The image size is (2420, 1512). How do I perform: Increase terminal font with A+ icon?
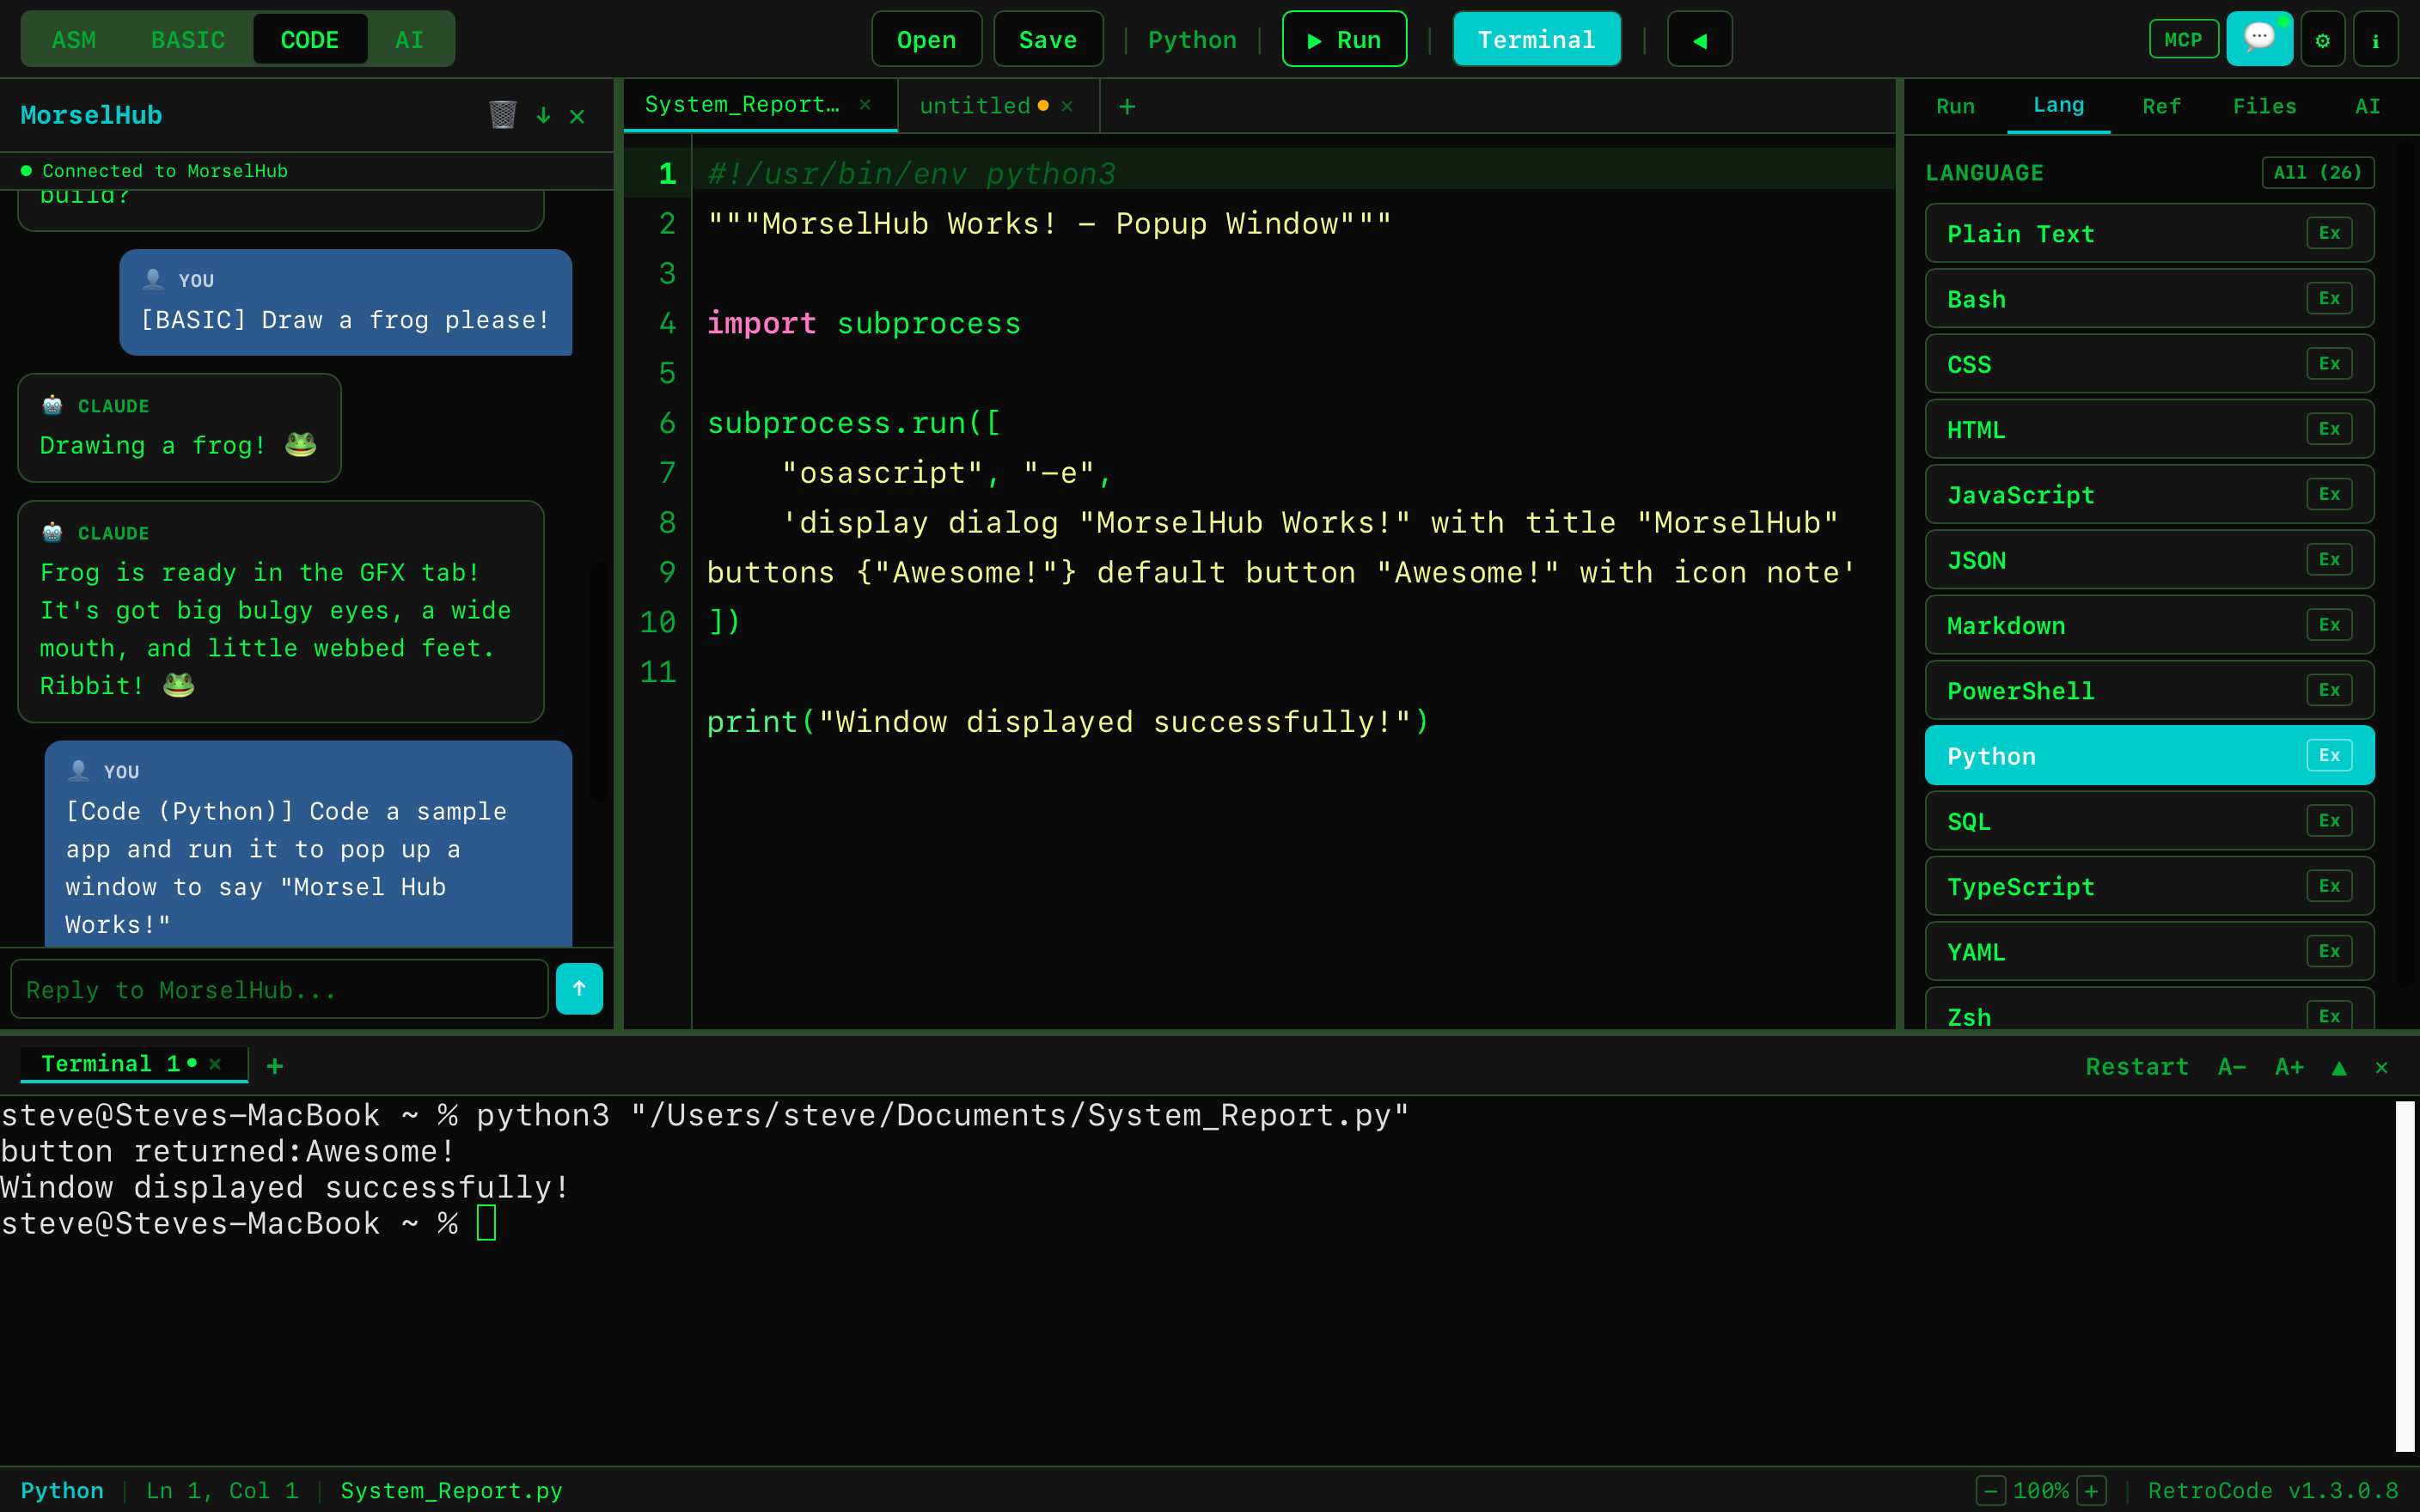[x=2289, y=1066]
